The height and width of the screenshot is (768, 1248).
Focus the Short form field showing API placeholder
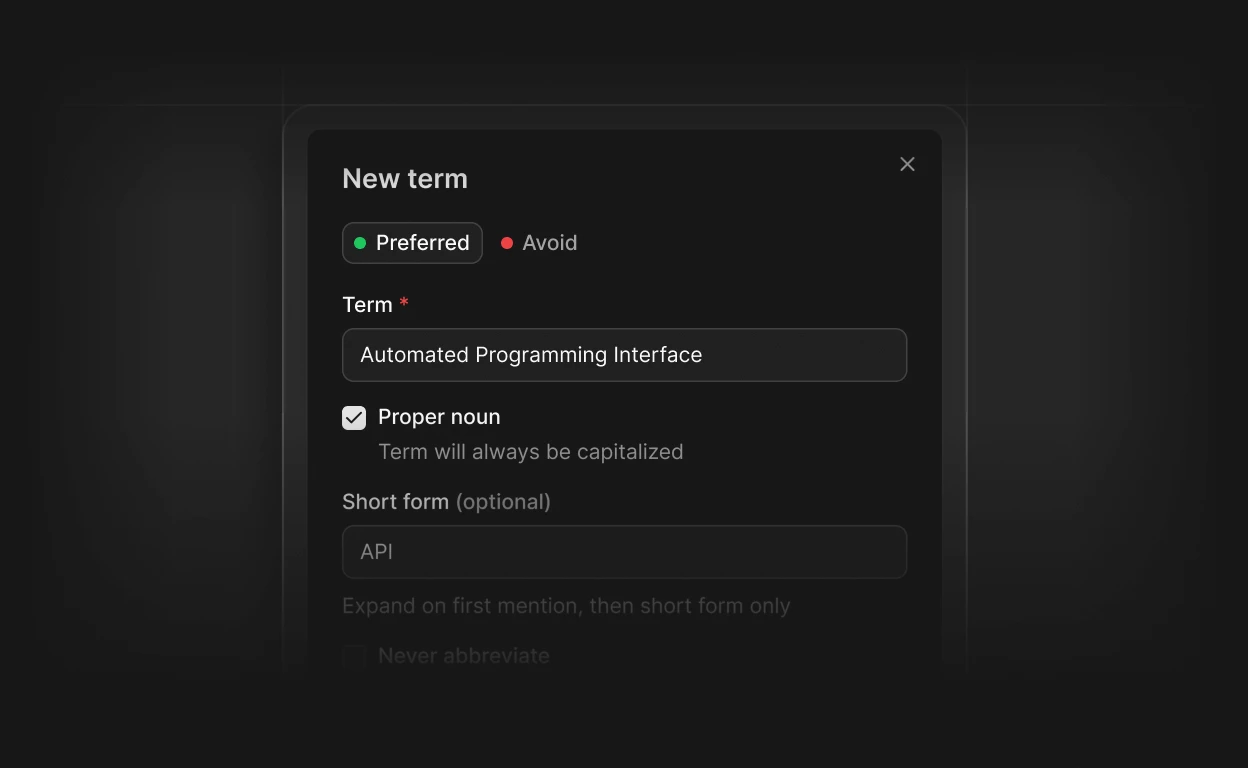coord(624,552)
